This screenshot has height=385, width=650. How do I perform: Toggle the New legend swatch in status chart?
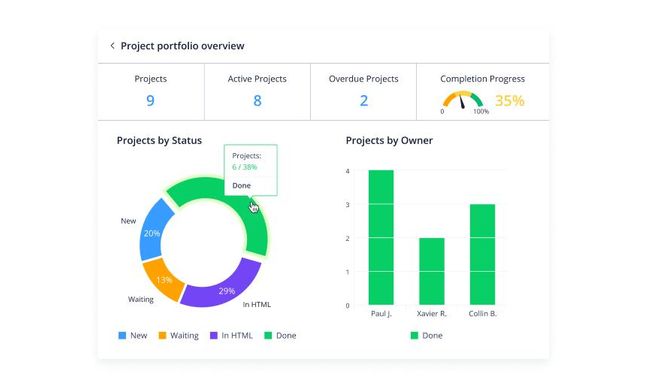[122, 335]
